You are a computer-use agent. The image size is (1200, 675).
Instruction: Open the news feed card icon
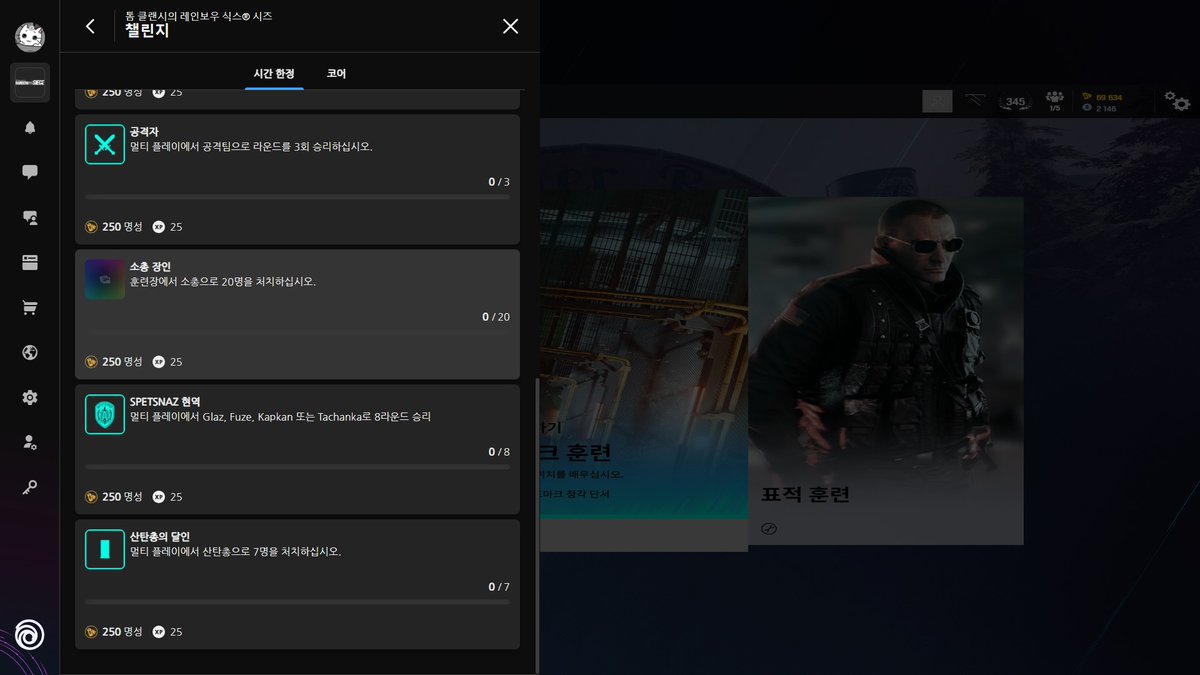(x=30, y=262)
